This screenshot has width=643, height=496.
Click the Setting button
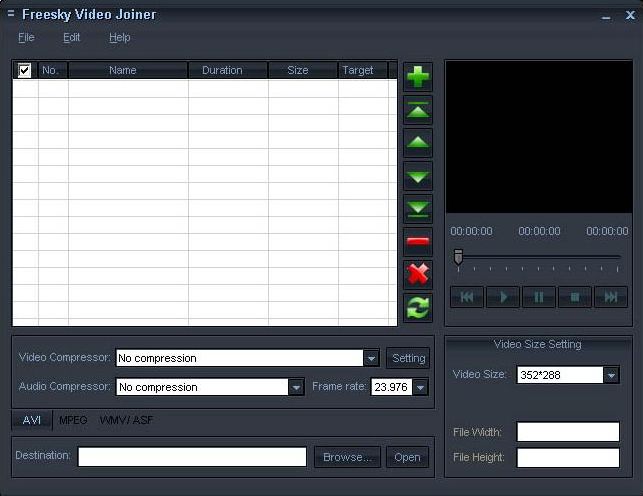point(408,358)
